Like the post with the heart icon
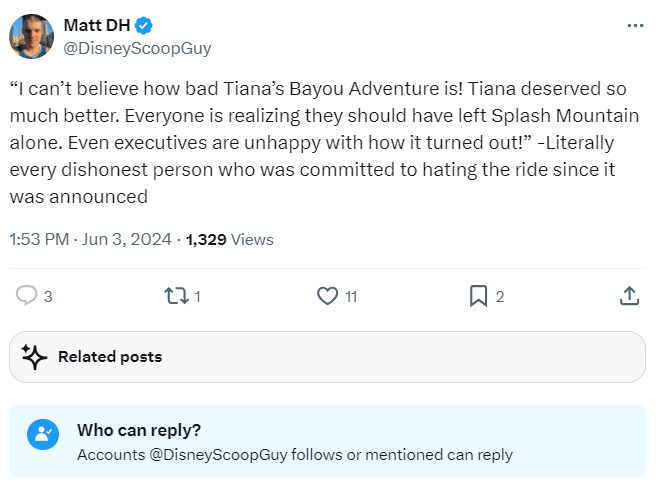The width and height of the screenshot is (659, 487). click(x=326, y=296)
